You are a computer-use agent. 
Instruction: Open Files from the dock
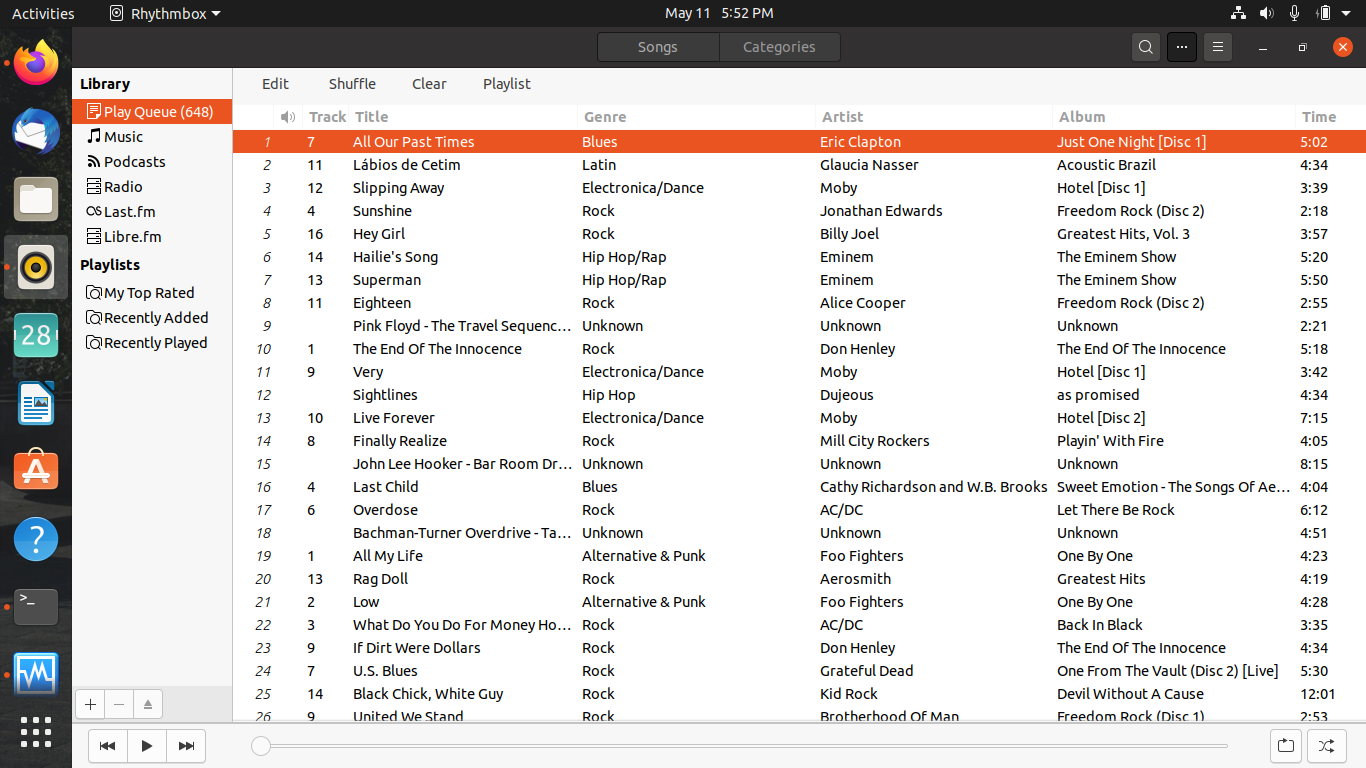pyautogui.click(x=36, y=199)
